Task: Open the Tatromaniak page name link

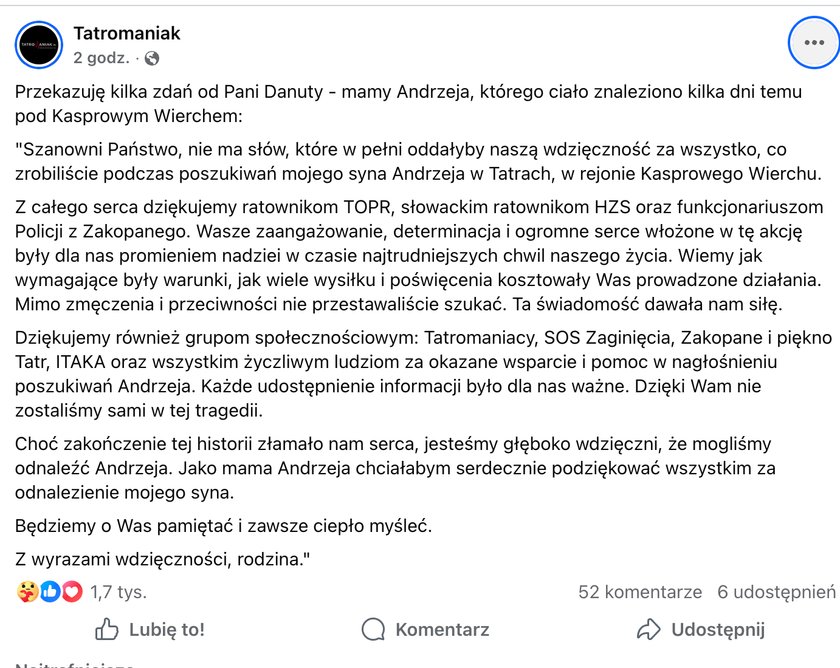Action: coord(127,33)
